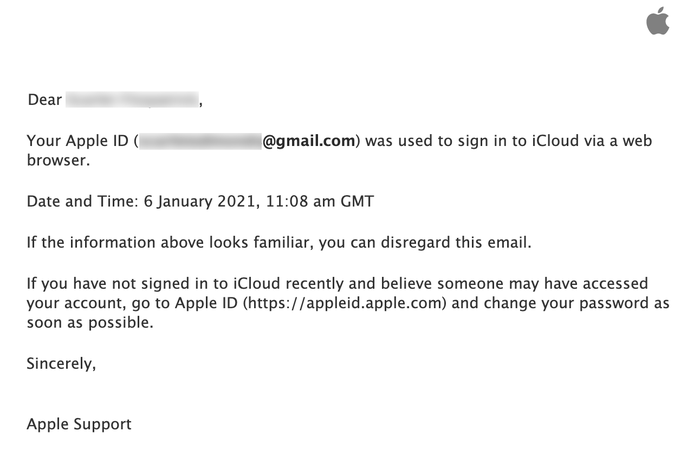The image size is (700, 465).
Task: Open the appleid.apple.com link
Action: click(345, 303)
